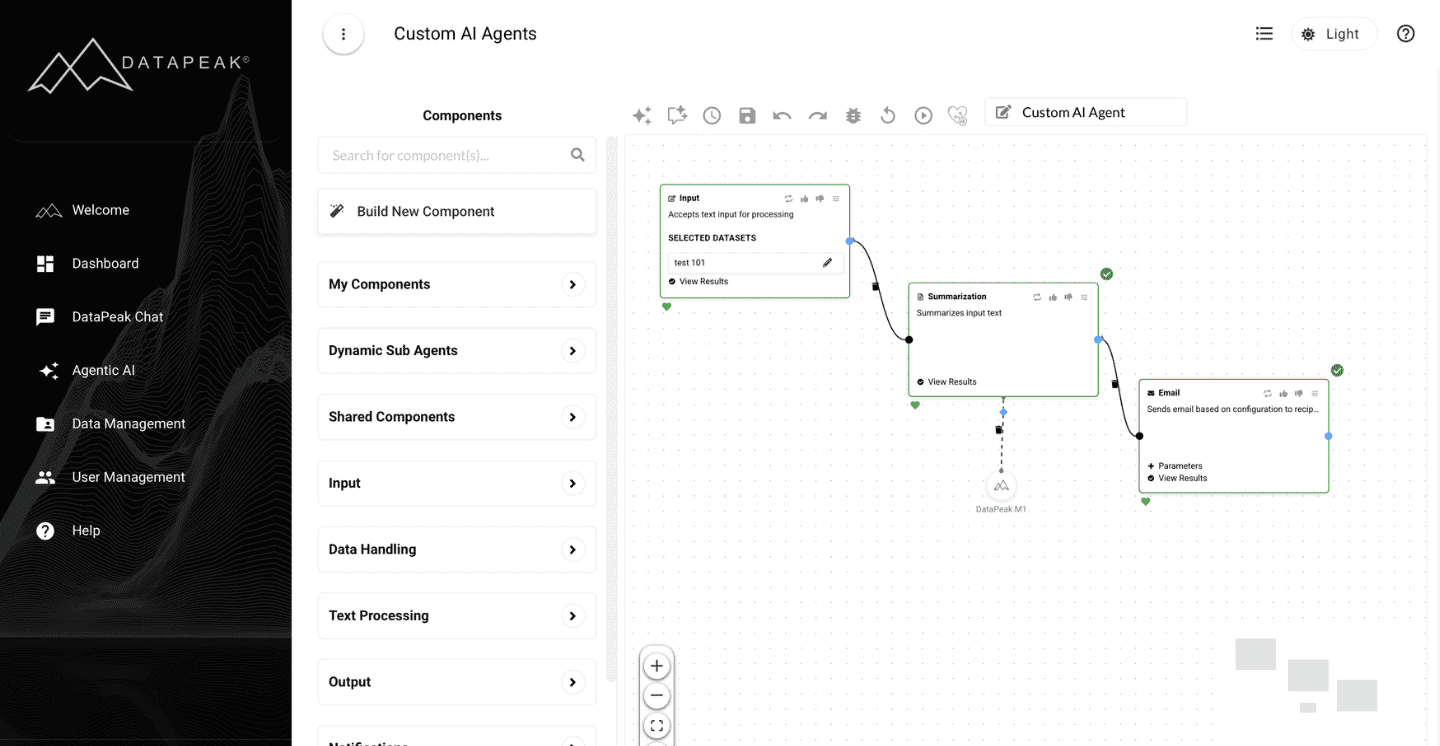1440x746 pixels.
Task: Go to Welcome in the sidebar
Action: click(83, 210)
